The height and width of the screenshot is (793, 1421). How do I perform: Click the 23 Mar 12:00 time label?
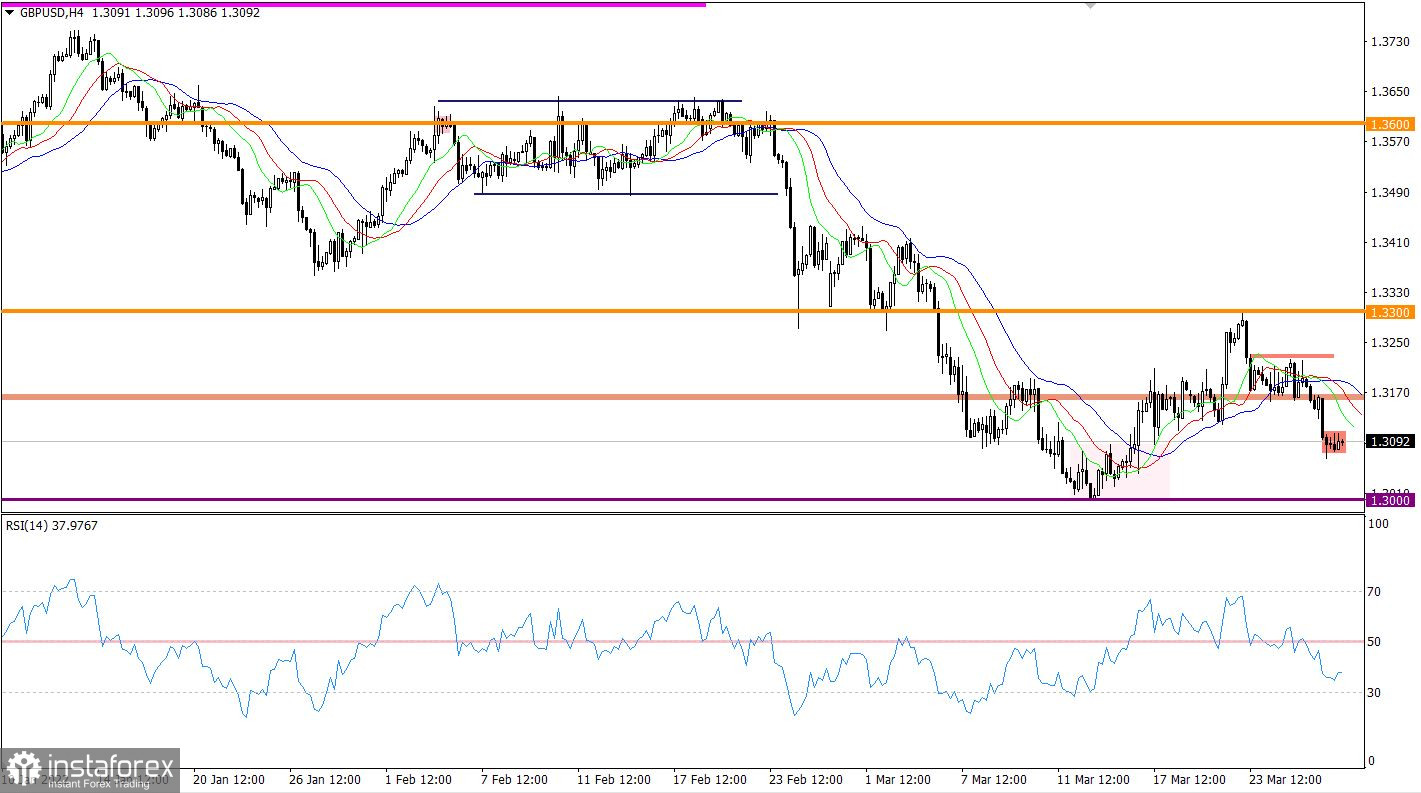(1287, 779)
